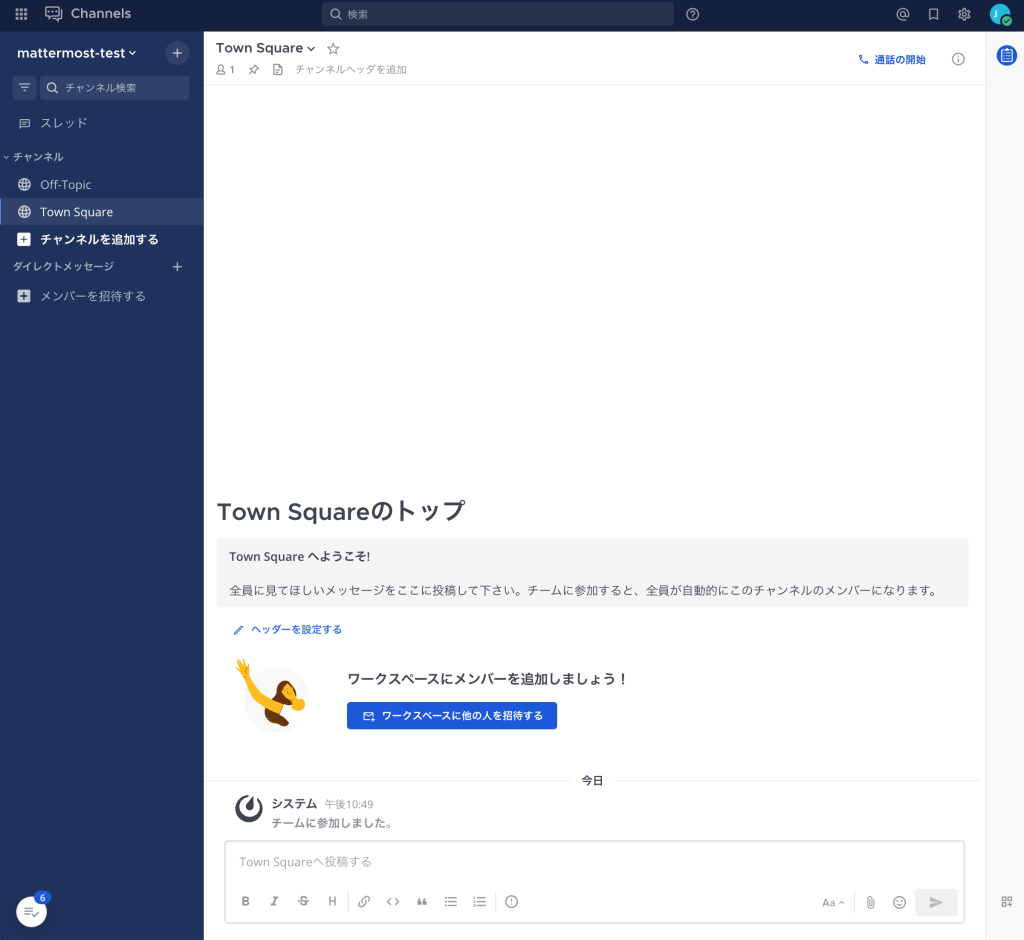
Task: Toggle bold formatting in message editor
Action: (246, 901)
